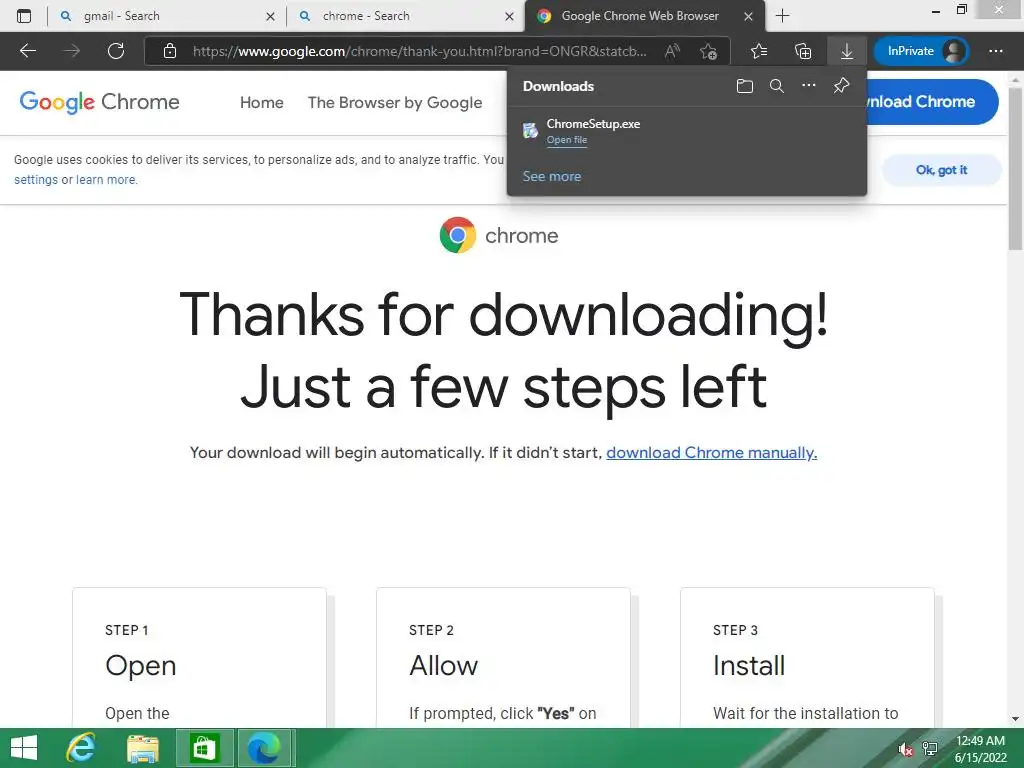Open the Favorites list icon
The image size is (1024, 768).
759,51
